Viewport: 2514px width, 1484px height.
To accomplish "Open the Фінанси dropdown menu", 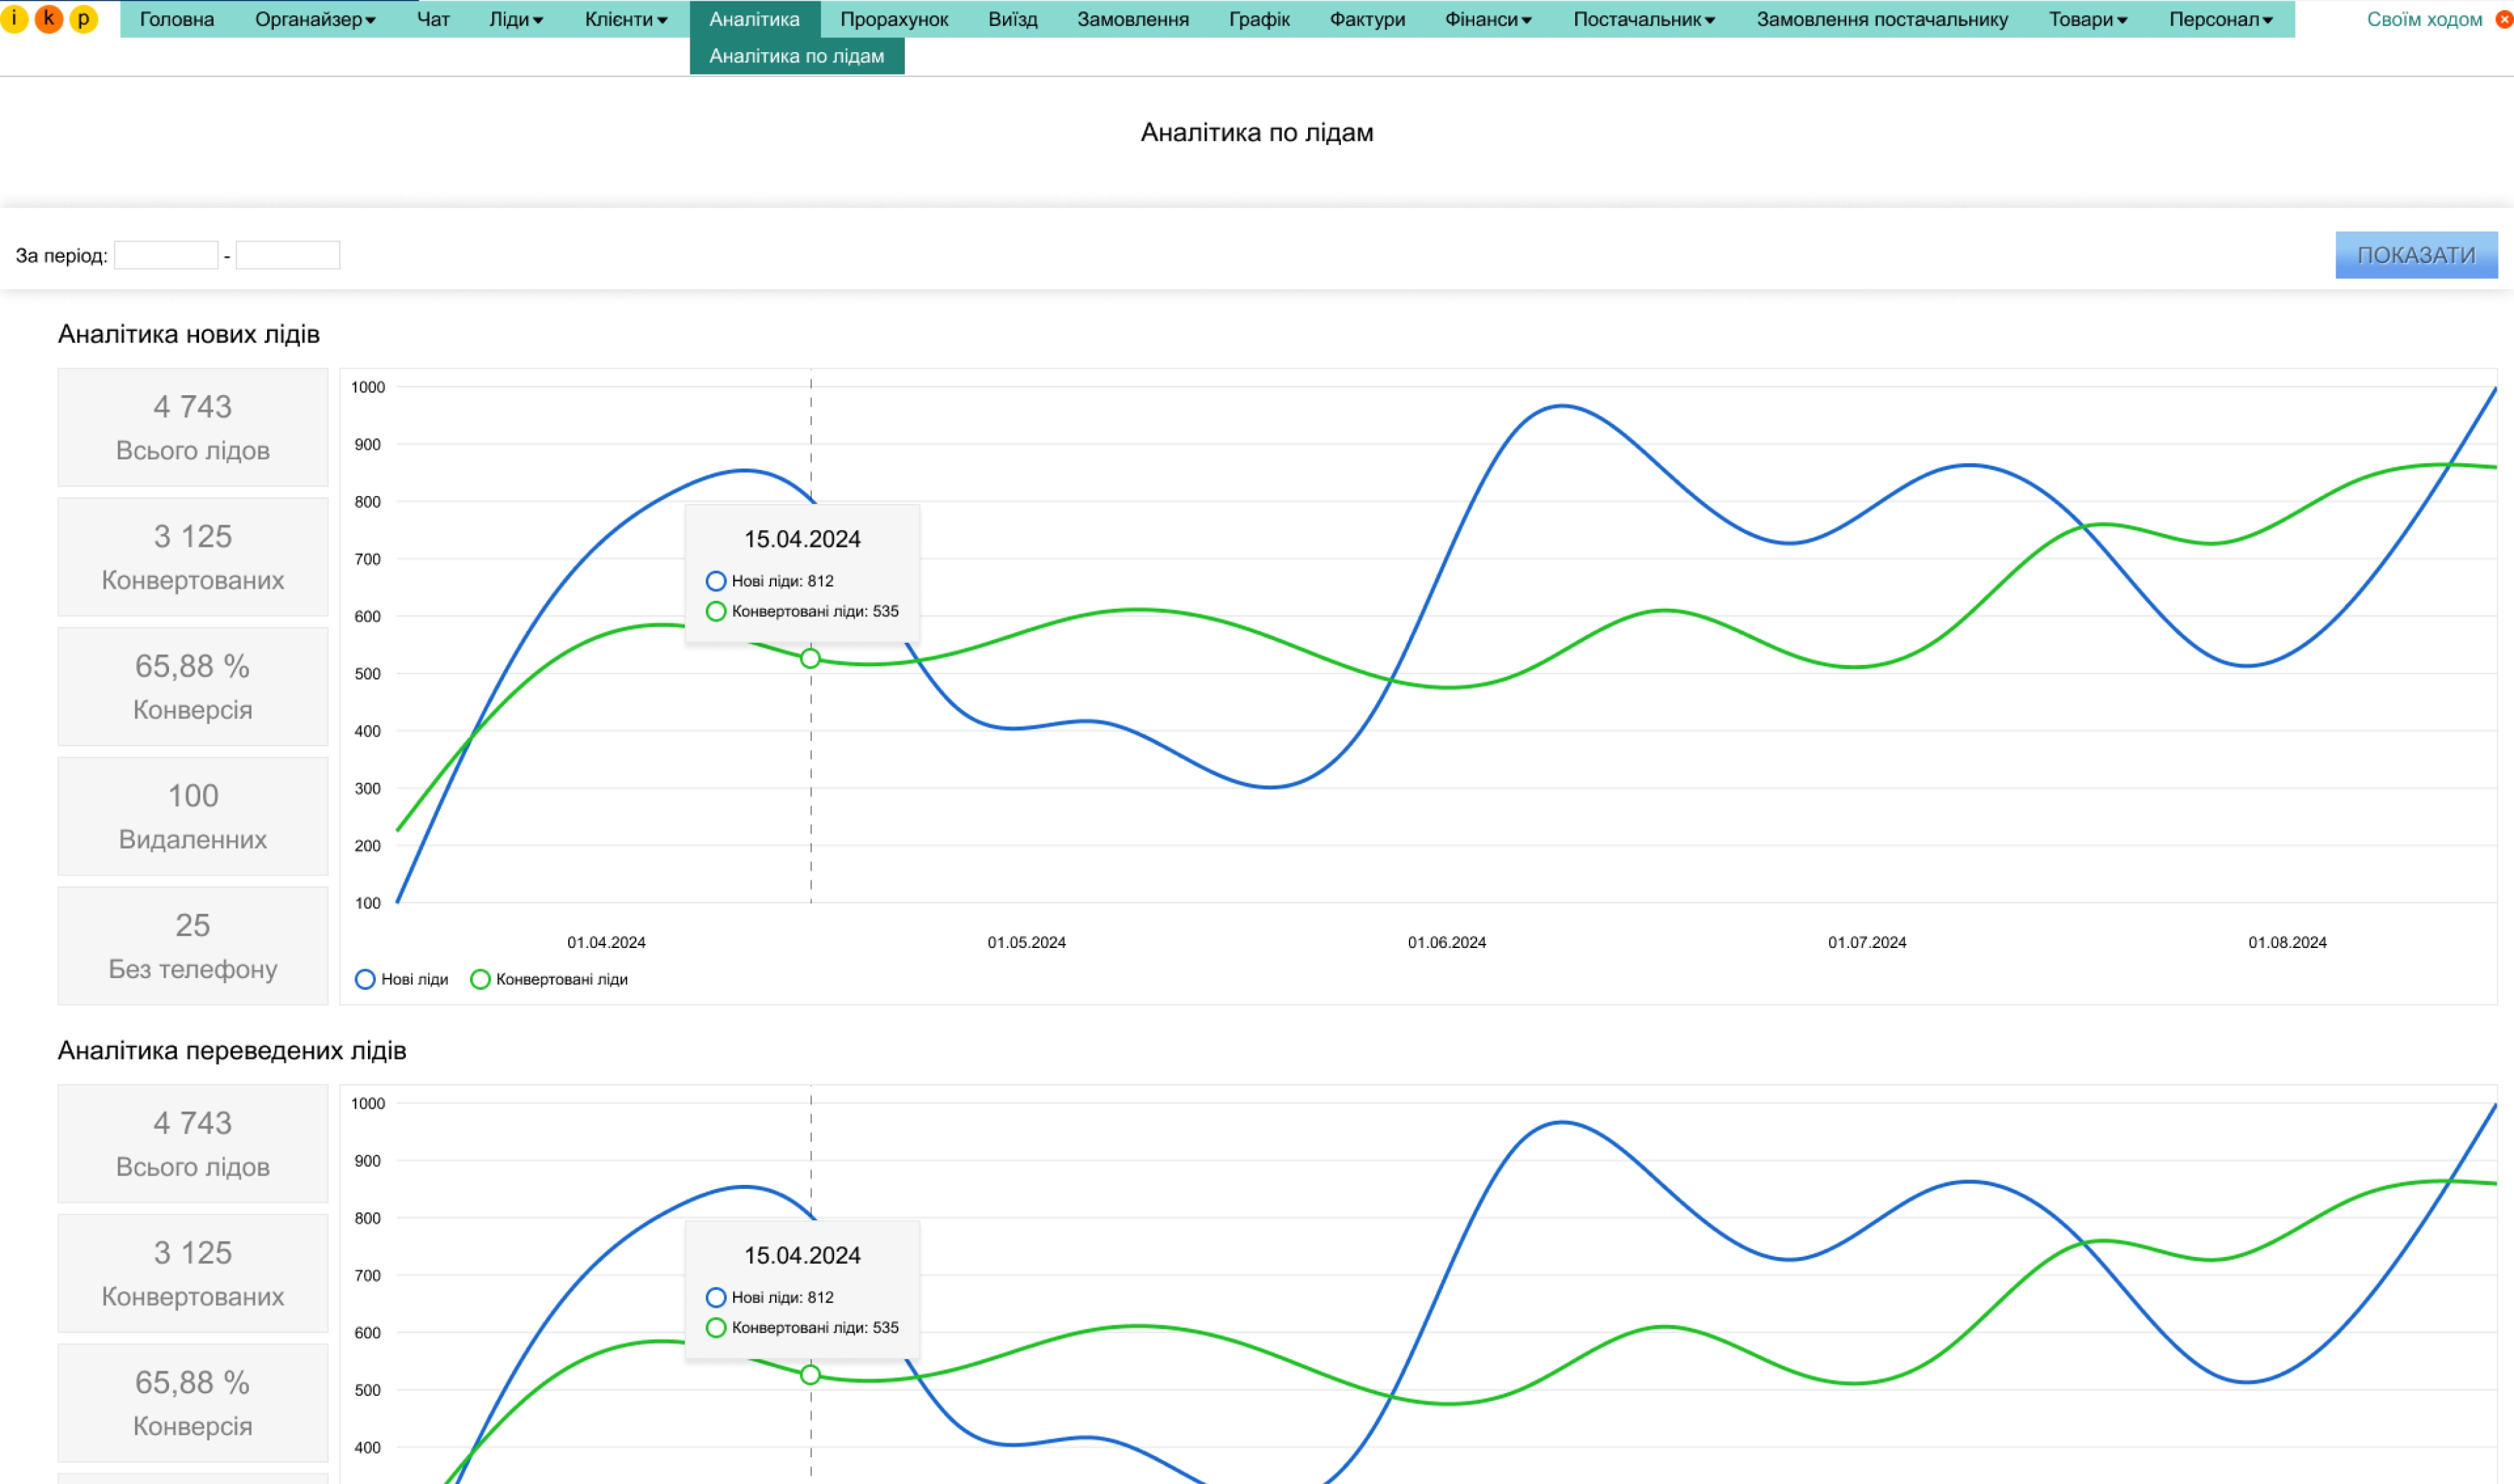I will coord(1488,19).
